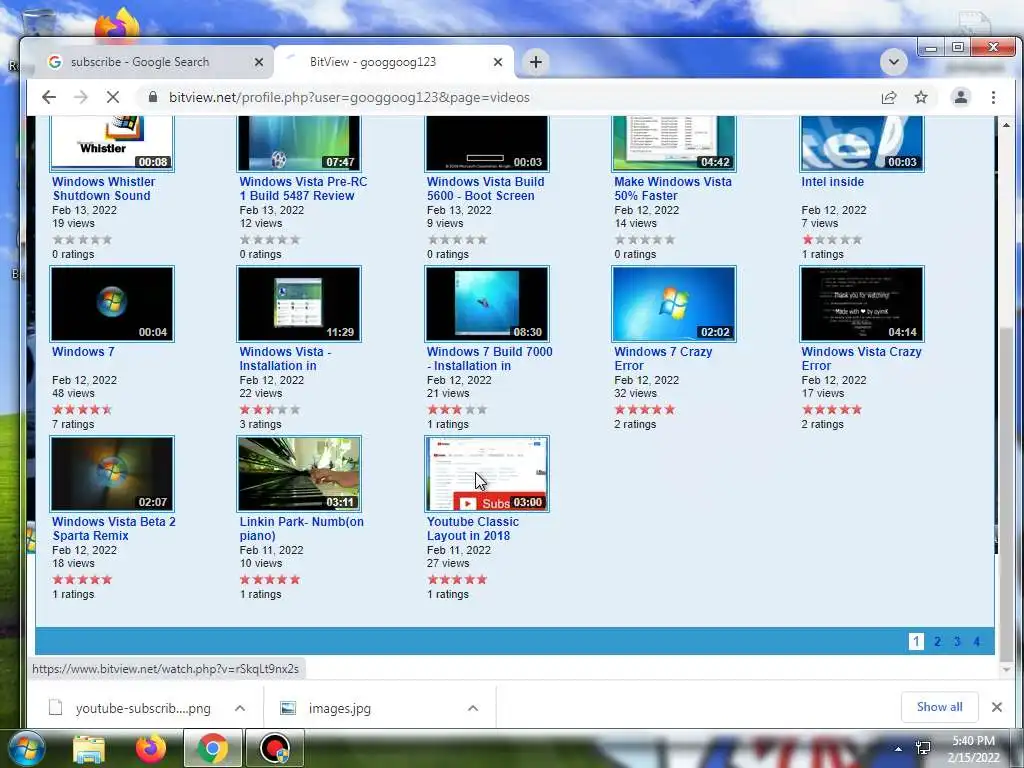Image resolution: width=1024 pixels, height=768 pixels.
Task: Click the Windows 7 Crazy Error thumbnail
Action: click(x=674, y=304)
